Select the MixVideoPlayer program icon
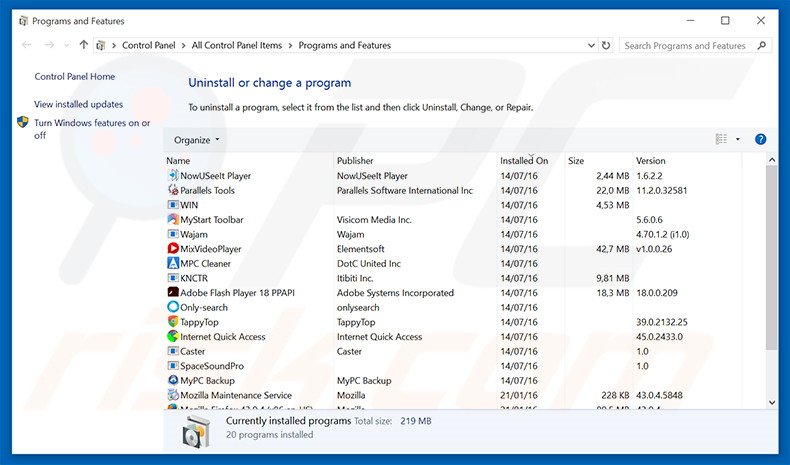The image size is (790, 465). [x=173, y=249]
